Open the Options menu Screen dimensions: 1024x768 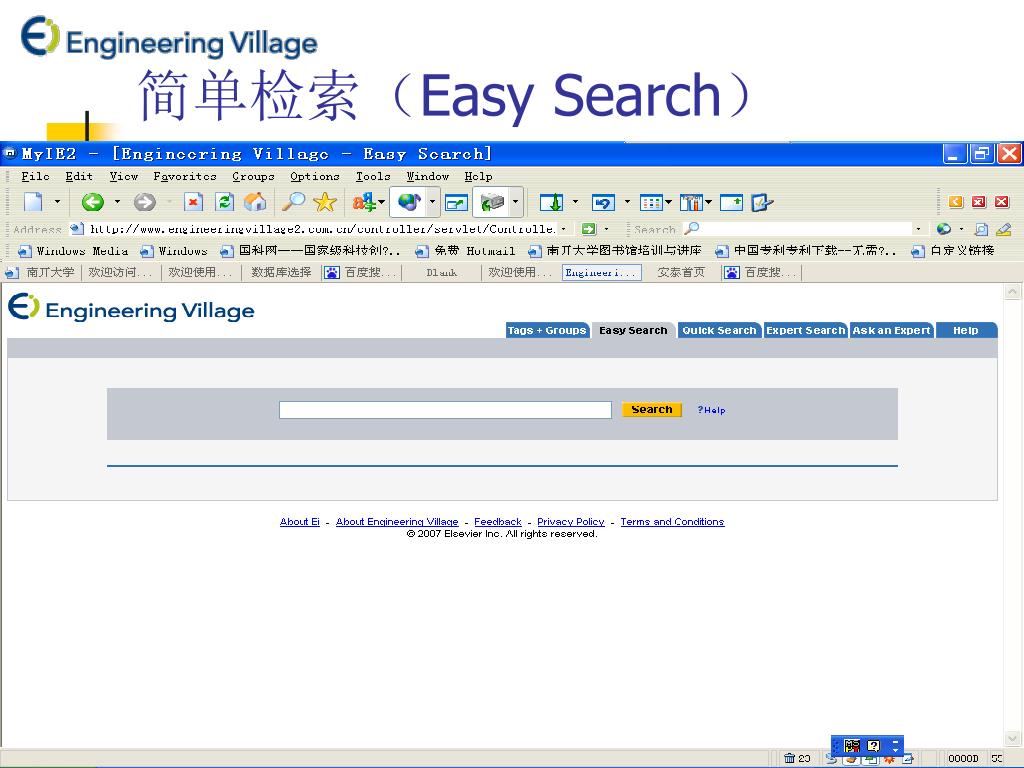(315, 176)
